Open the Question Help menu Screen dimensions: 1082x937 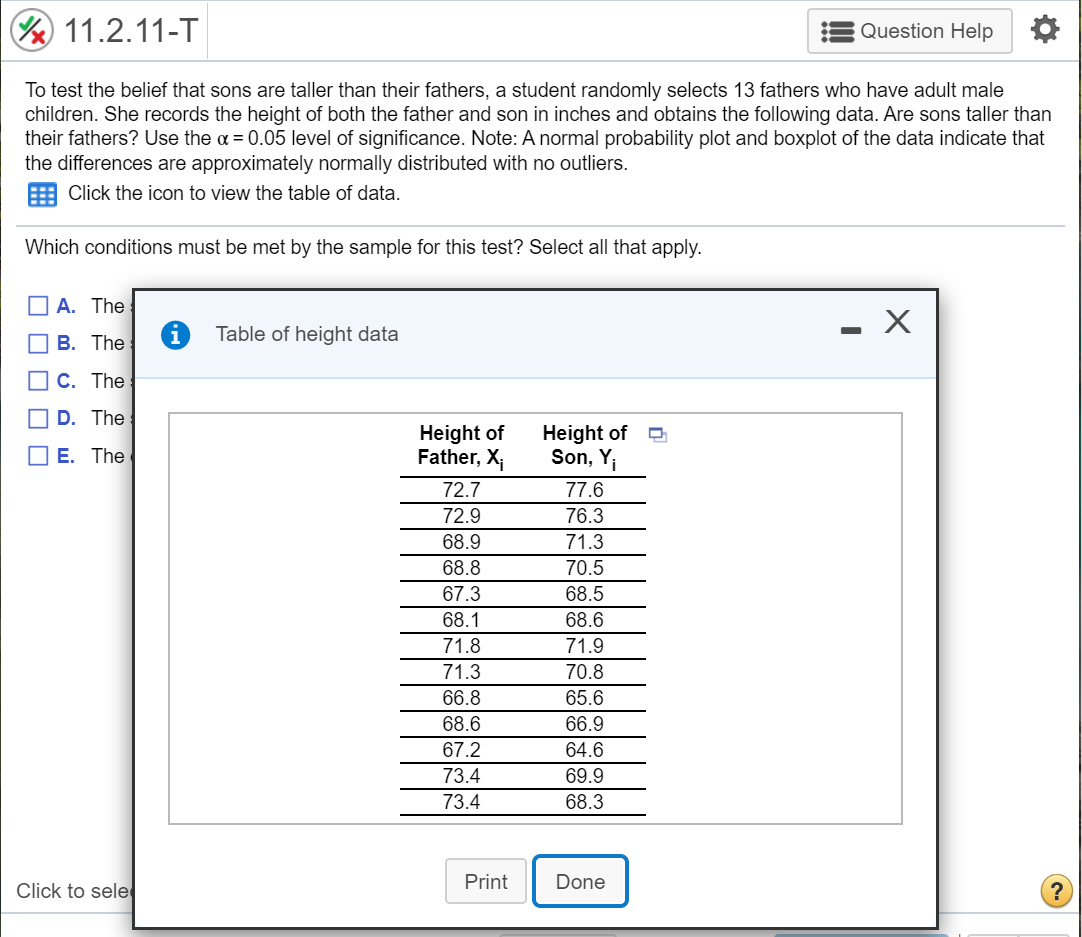click(x=908, y=31)
